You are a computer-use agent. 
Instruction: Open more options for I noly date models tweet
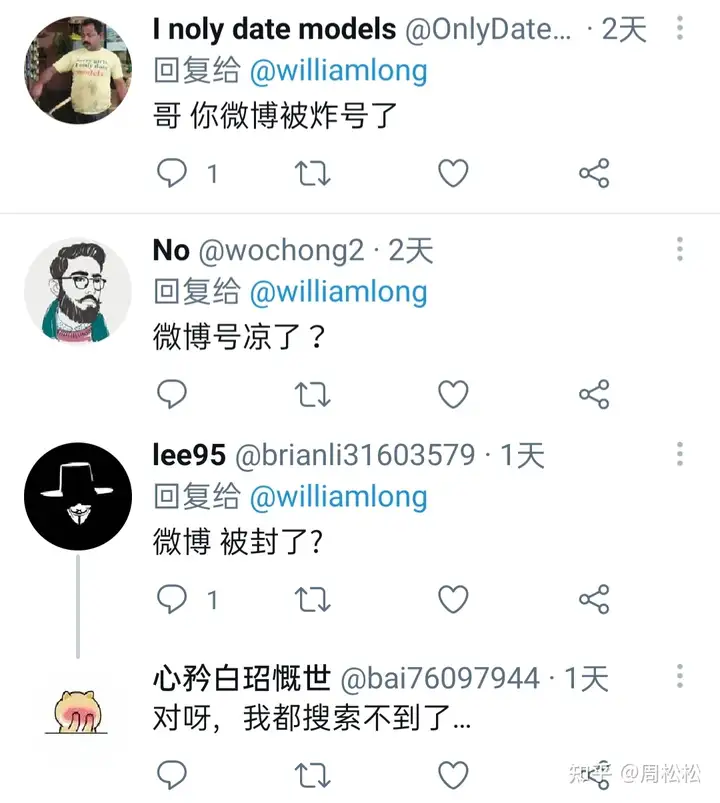680,28
